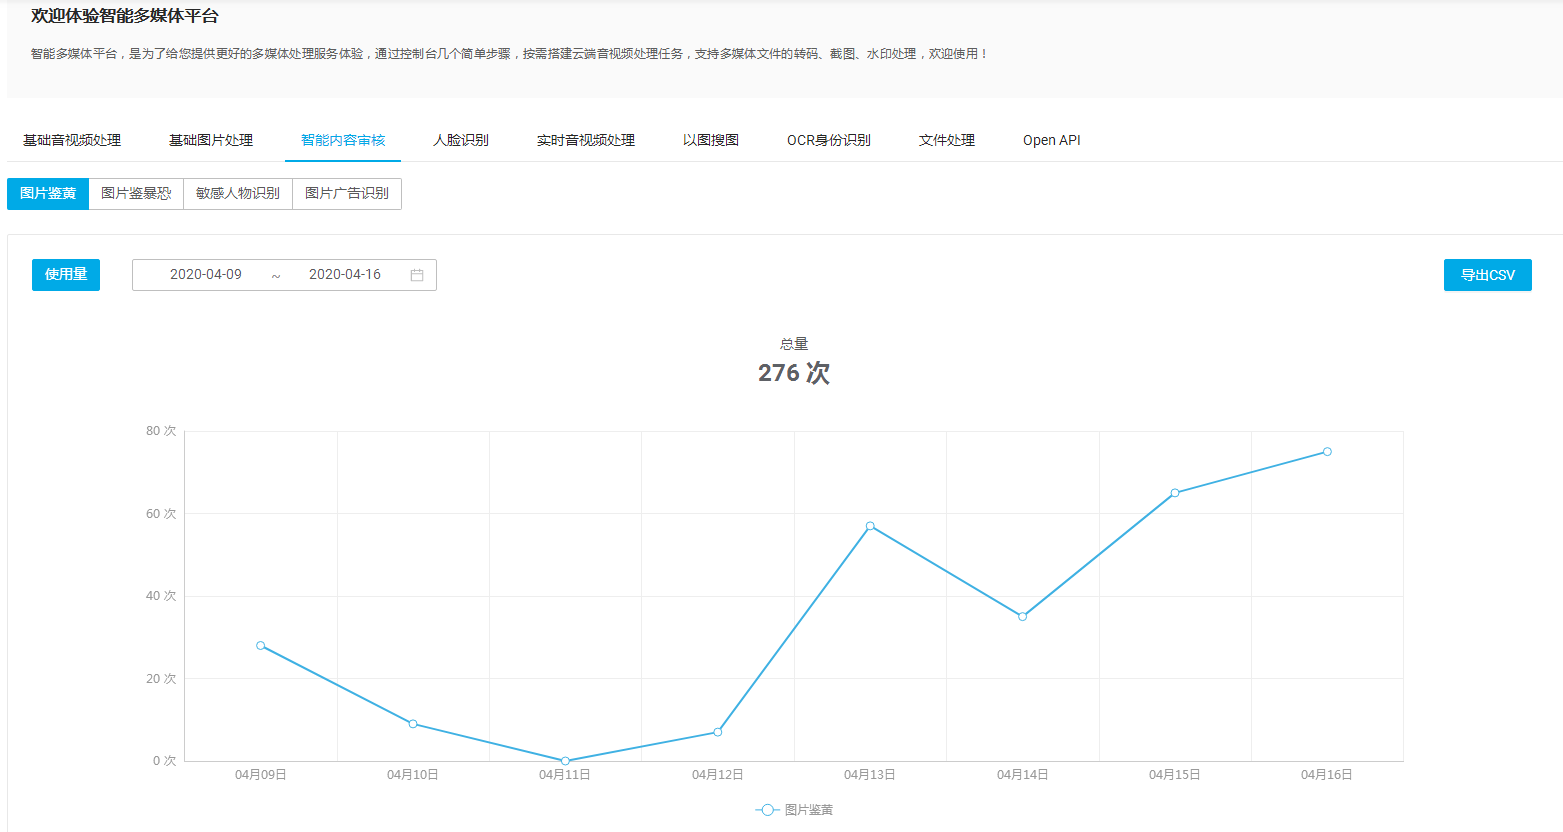Screen dimensions: 1563x832
Task: Click the 总量 label above the total
Action: pyautogui.click(x=794, y=344)
